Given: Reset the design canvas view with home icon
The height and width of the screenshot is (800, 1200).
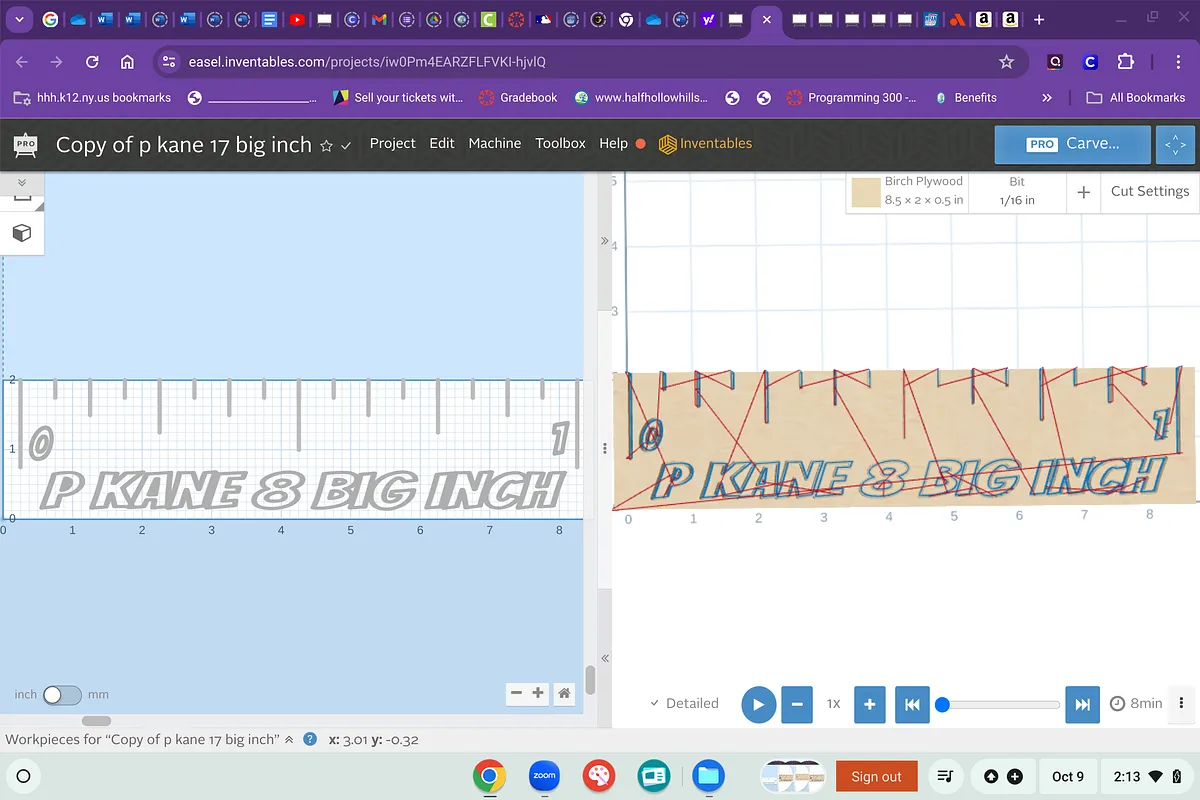Looking at the screenshot, I should 564,693.
